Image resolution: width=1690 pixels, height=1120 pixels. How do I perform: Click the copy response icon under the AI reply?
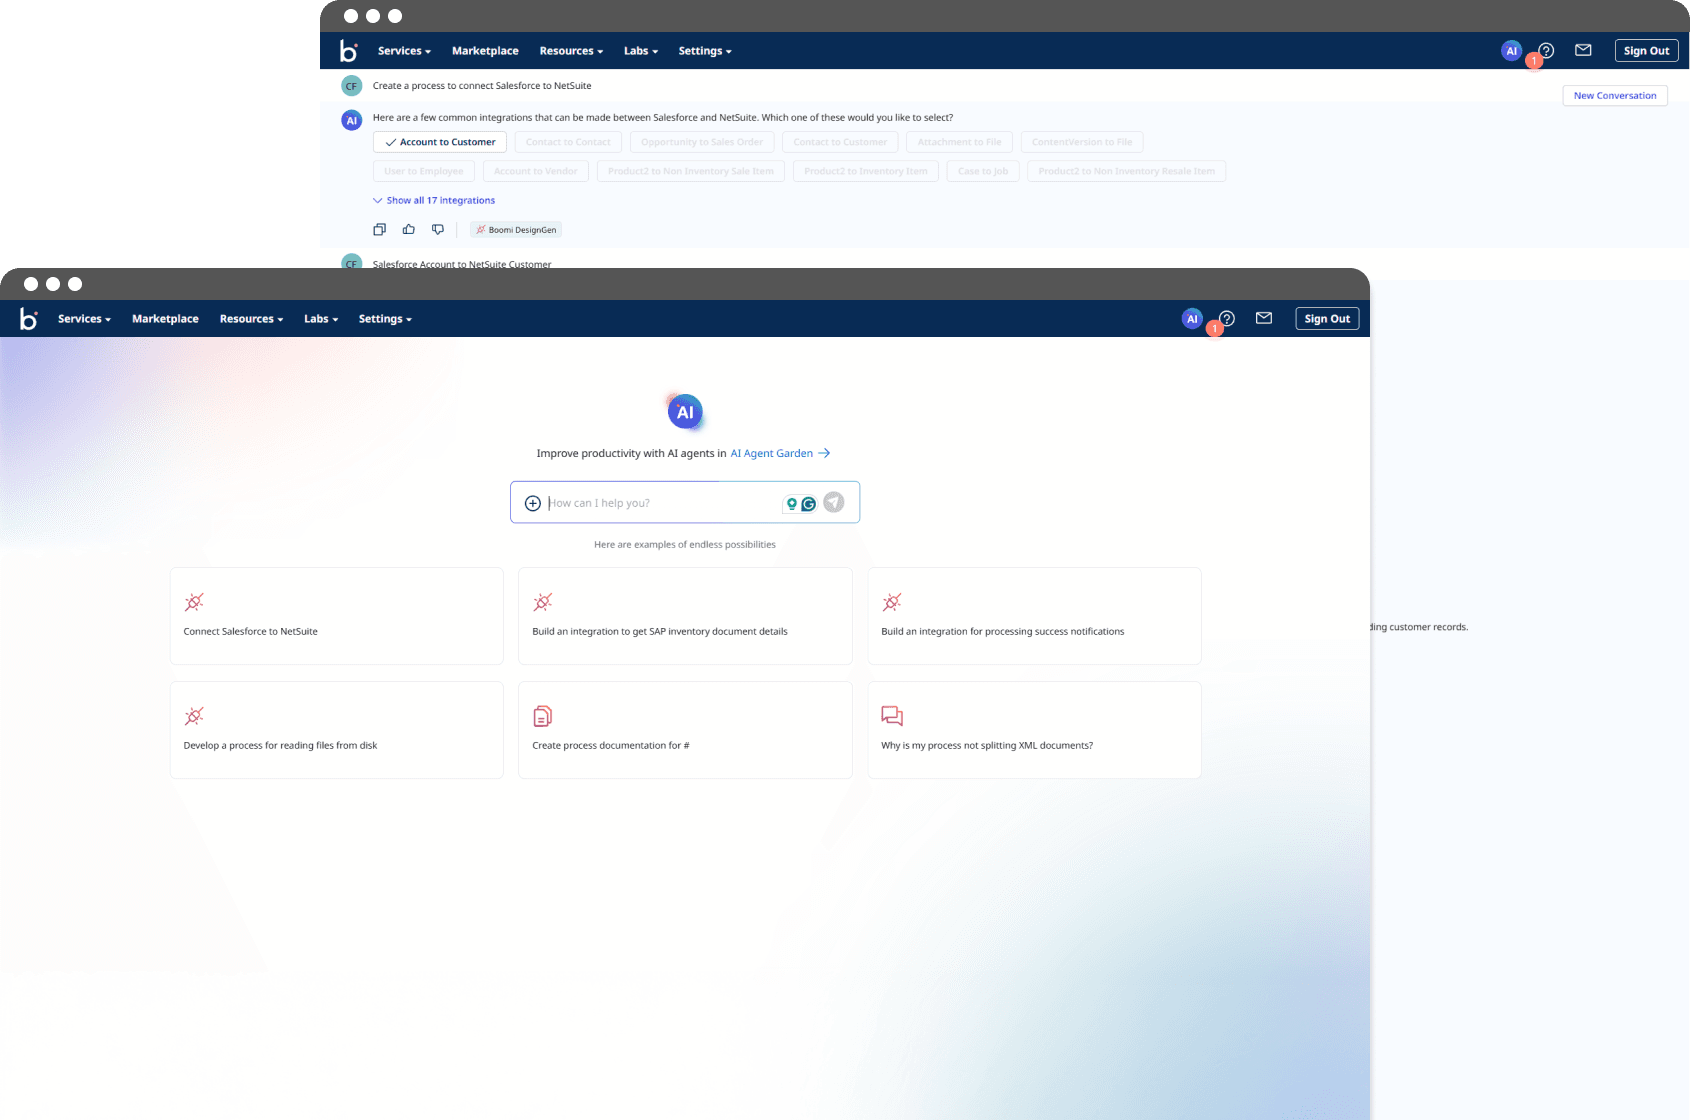pos(379,230)
